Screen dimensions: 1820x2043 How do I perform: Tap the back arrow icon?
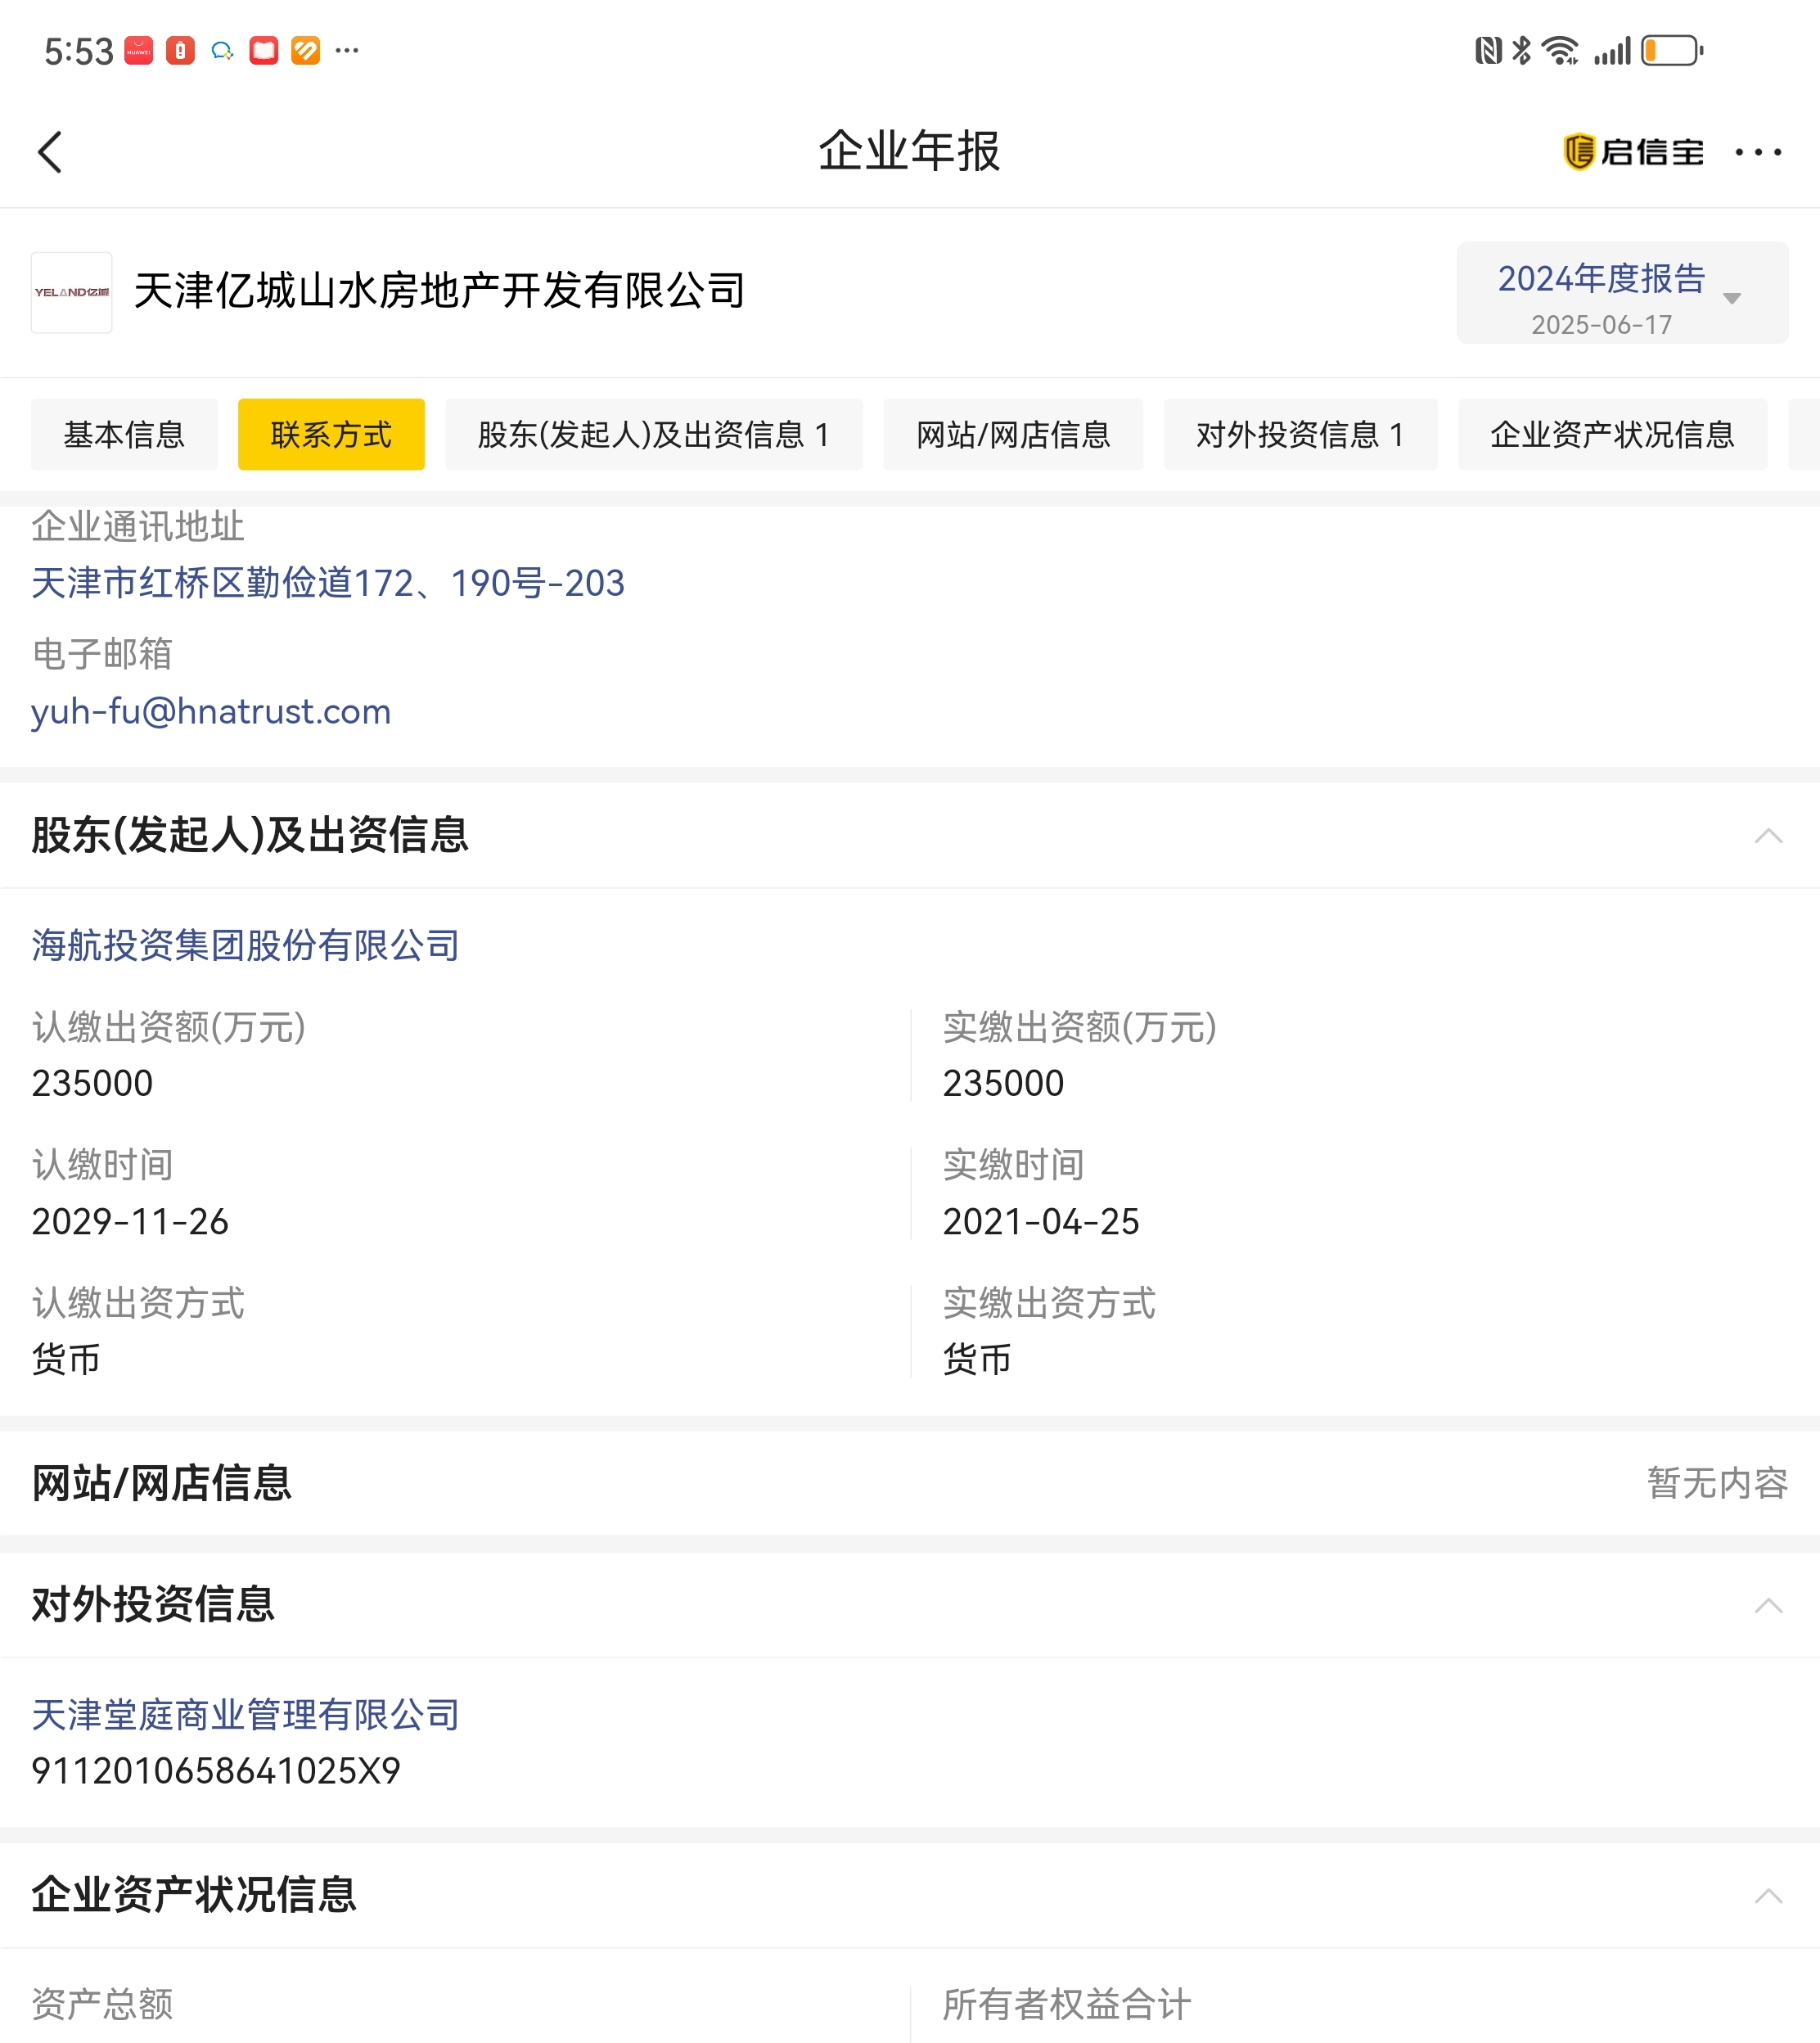(x=50, y=152)
